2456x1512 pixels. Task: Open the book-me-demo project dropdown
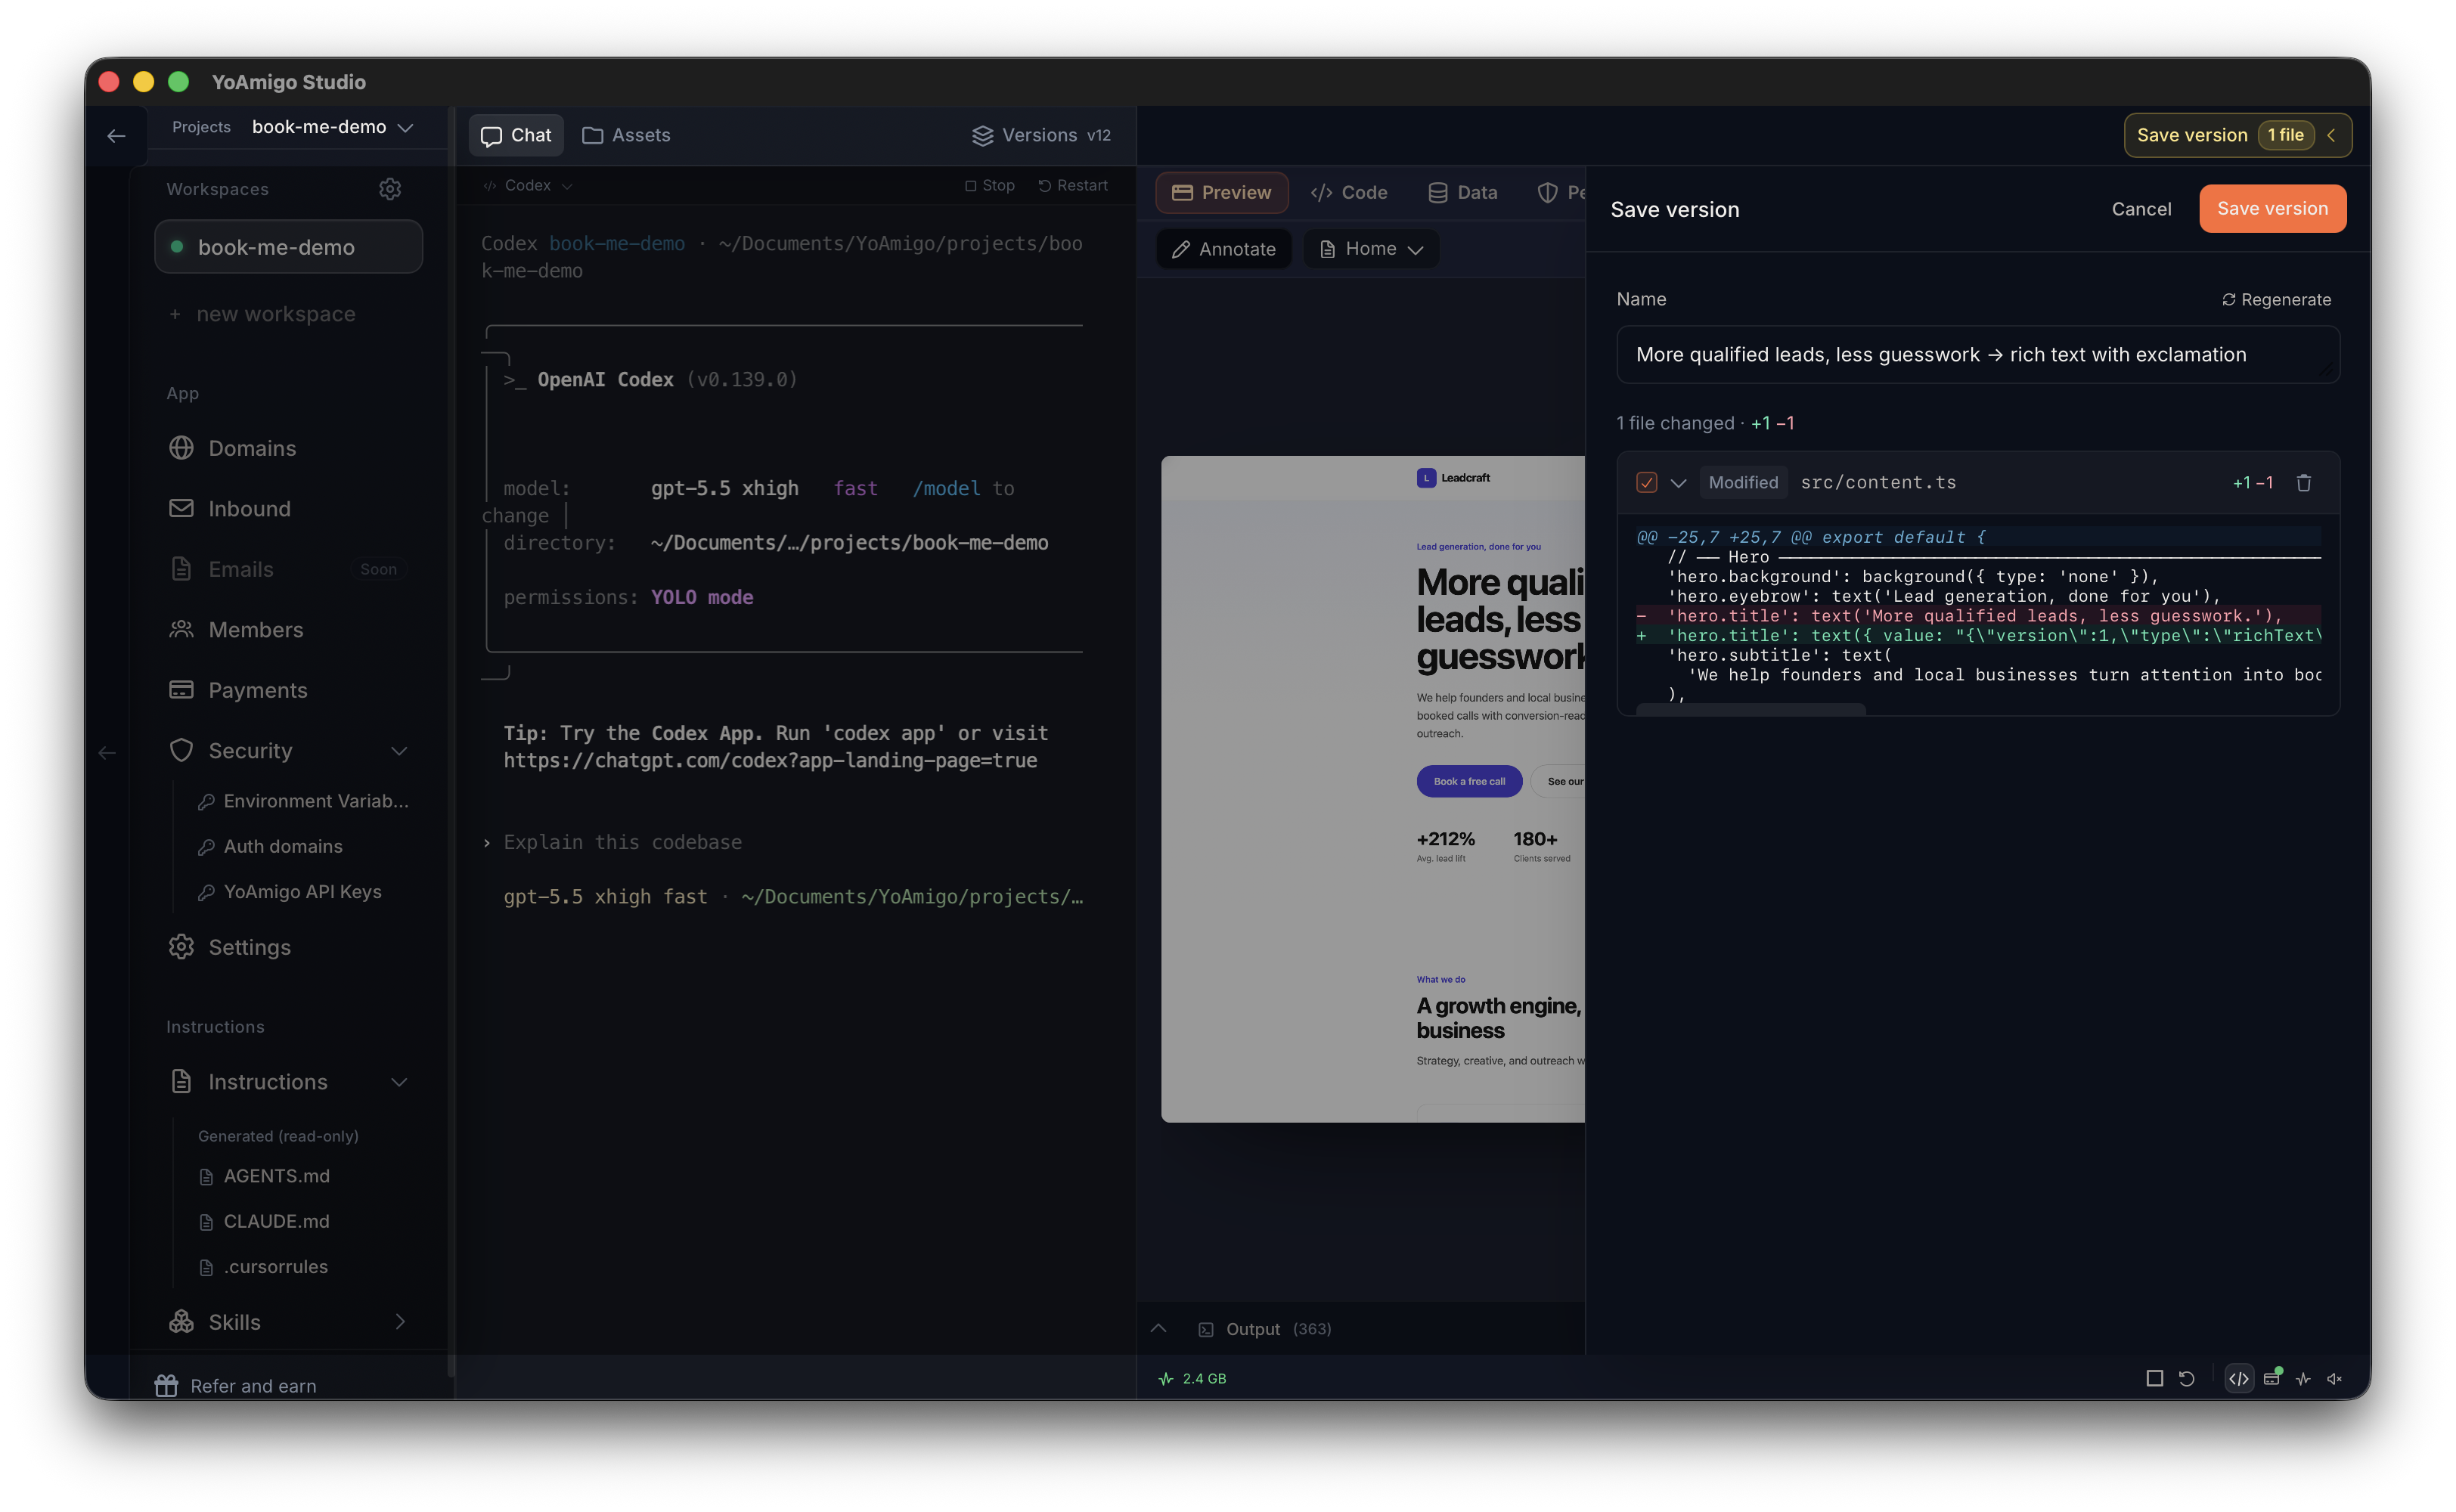click(333, 127)
